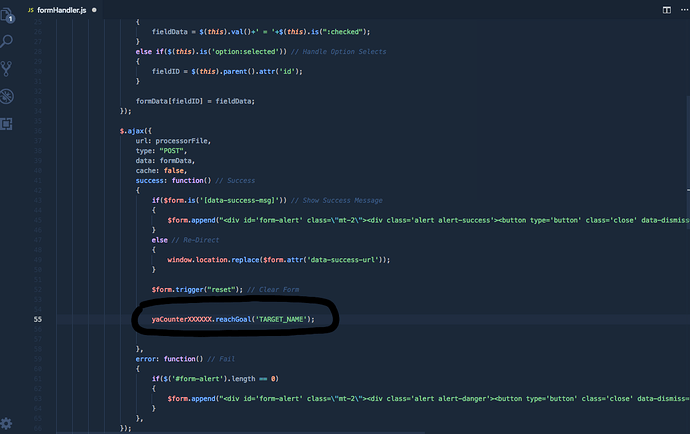This screenshot has width=690, height=434.
Task: Click the 'TARGET_NAME' string argument
Action: [283, 319]
